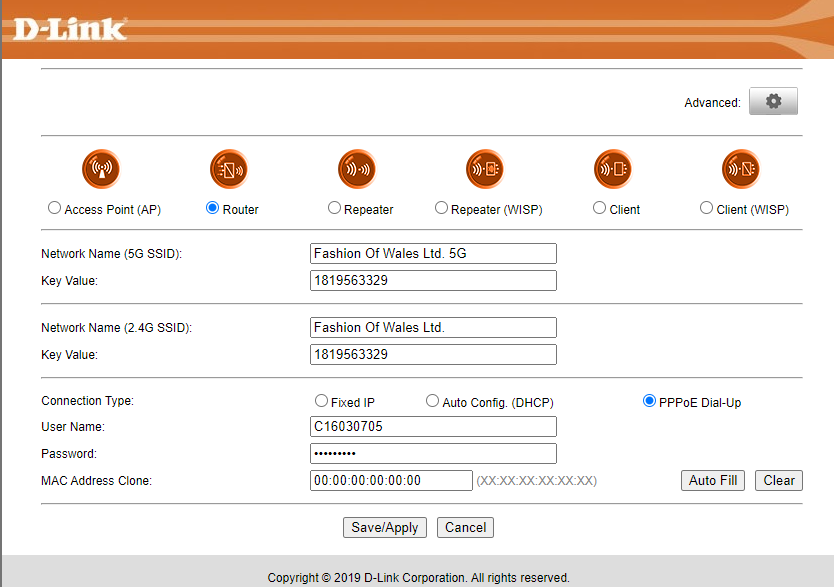Select the Client (WISP) radio button

click(707, 208)
